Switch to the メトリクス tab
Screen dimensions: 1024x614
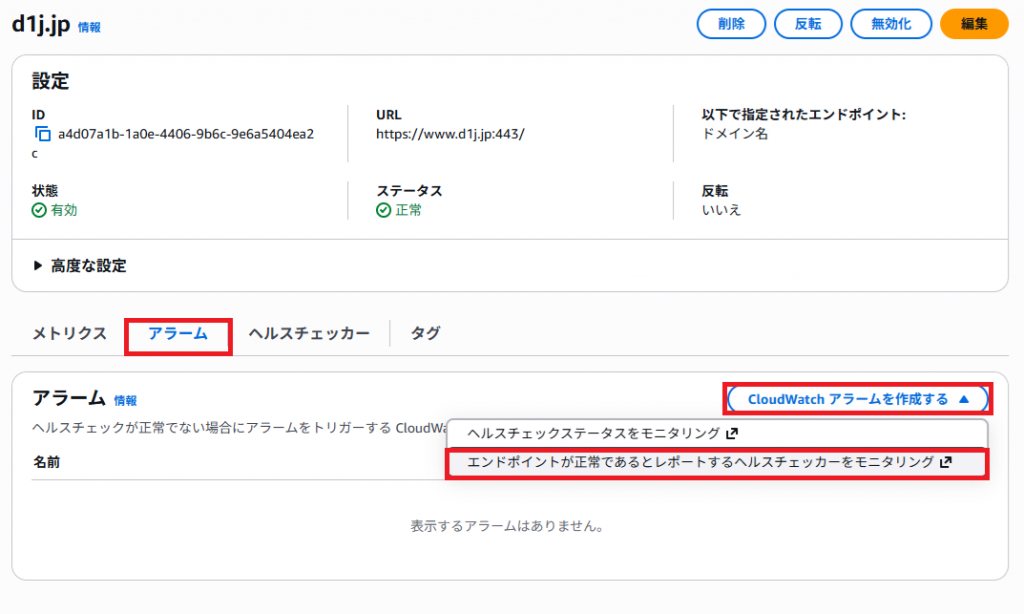[69, 334]
